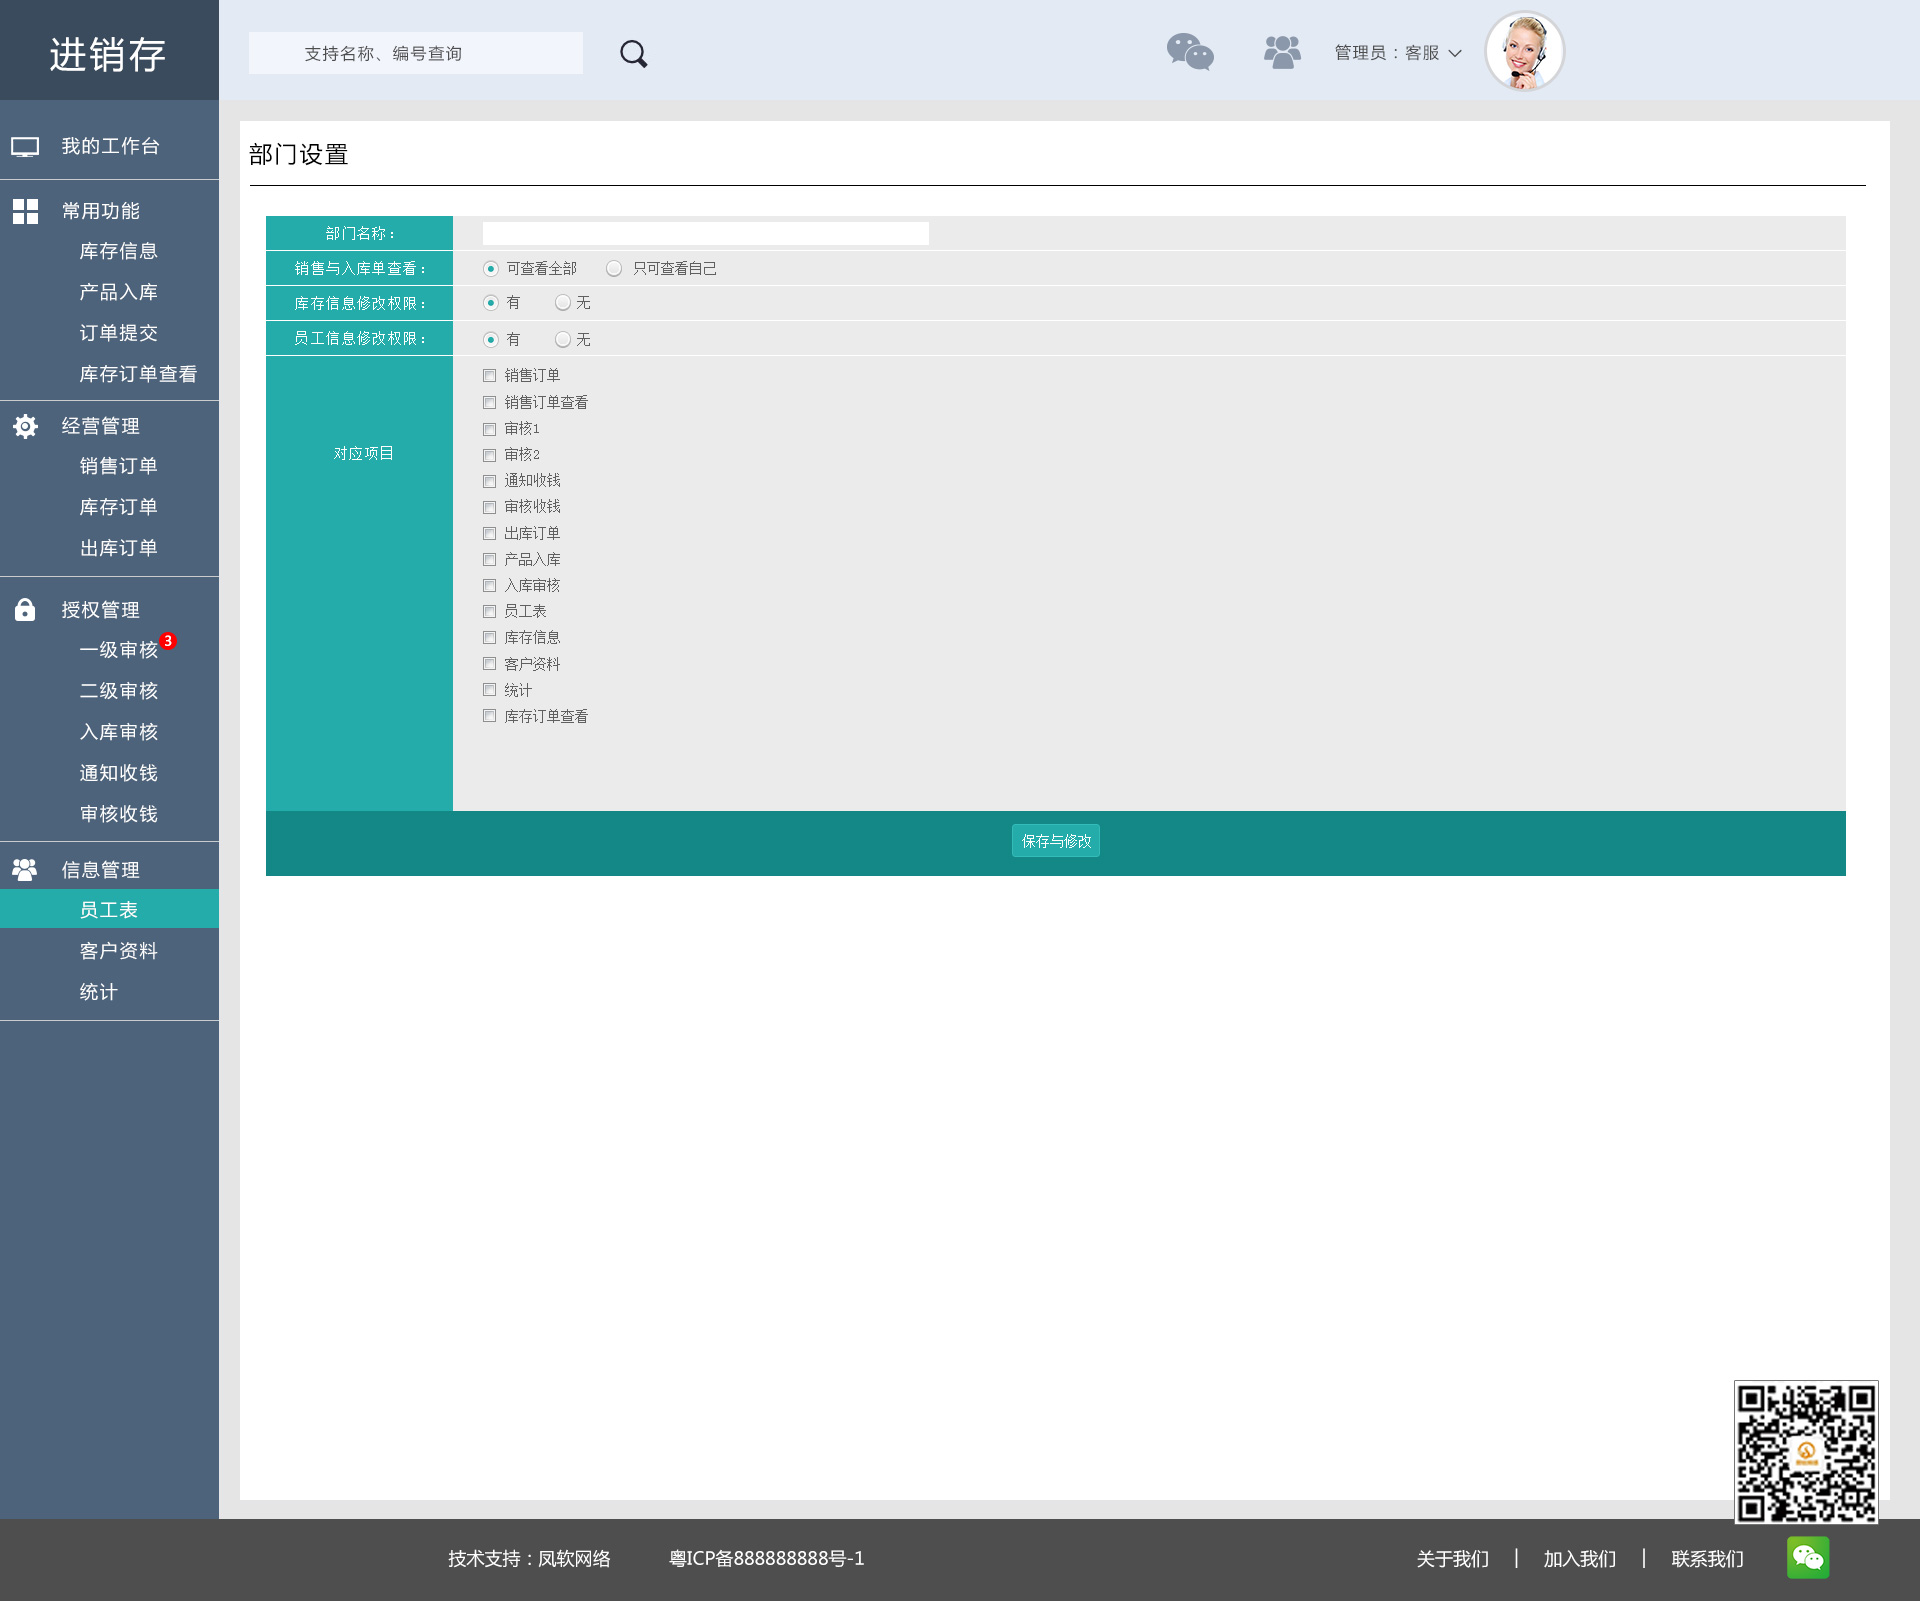1920x1601 pixels.
Task: Click the grid icon beside 常用功能
Action: click(25, 211)
